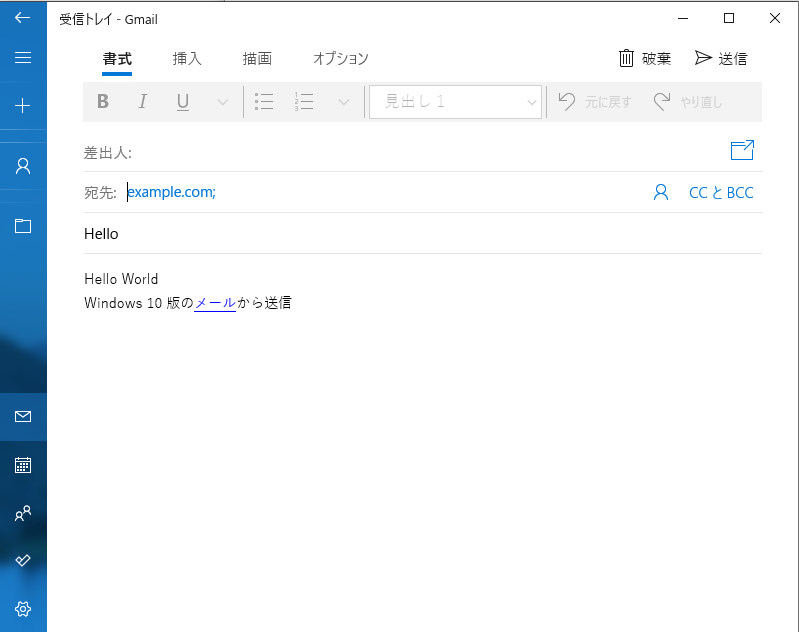Toggle Italic formatting
The width and height of the screenshot is (799, 632).
143,102
